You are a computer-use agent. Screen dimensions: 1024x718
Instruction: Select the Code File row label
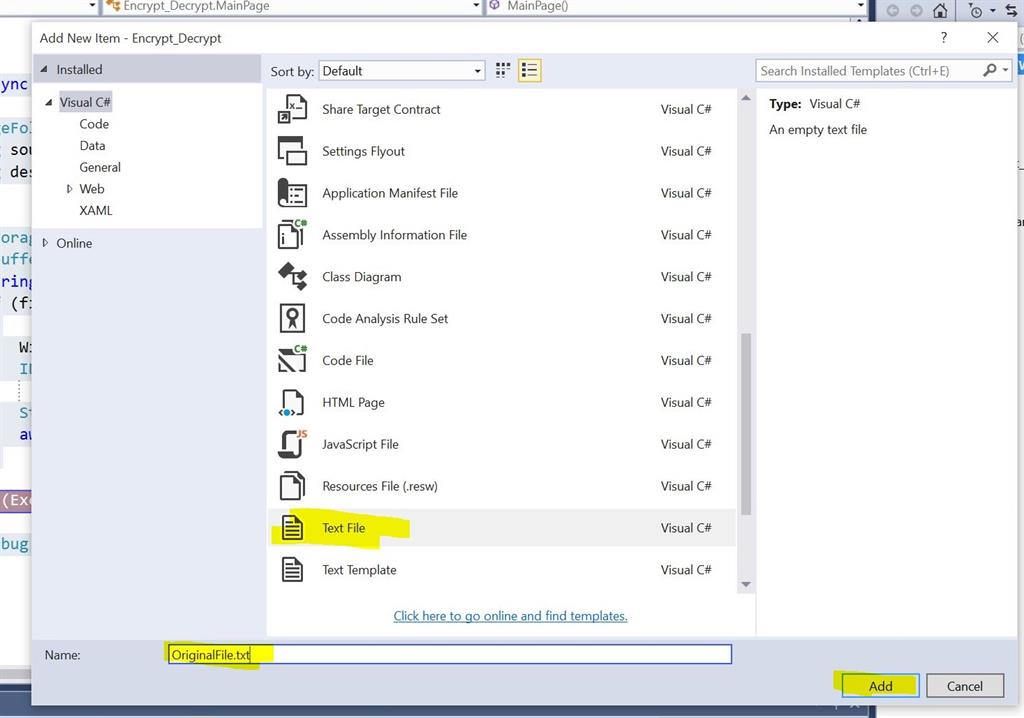(347, 361)
